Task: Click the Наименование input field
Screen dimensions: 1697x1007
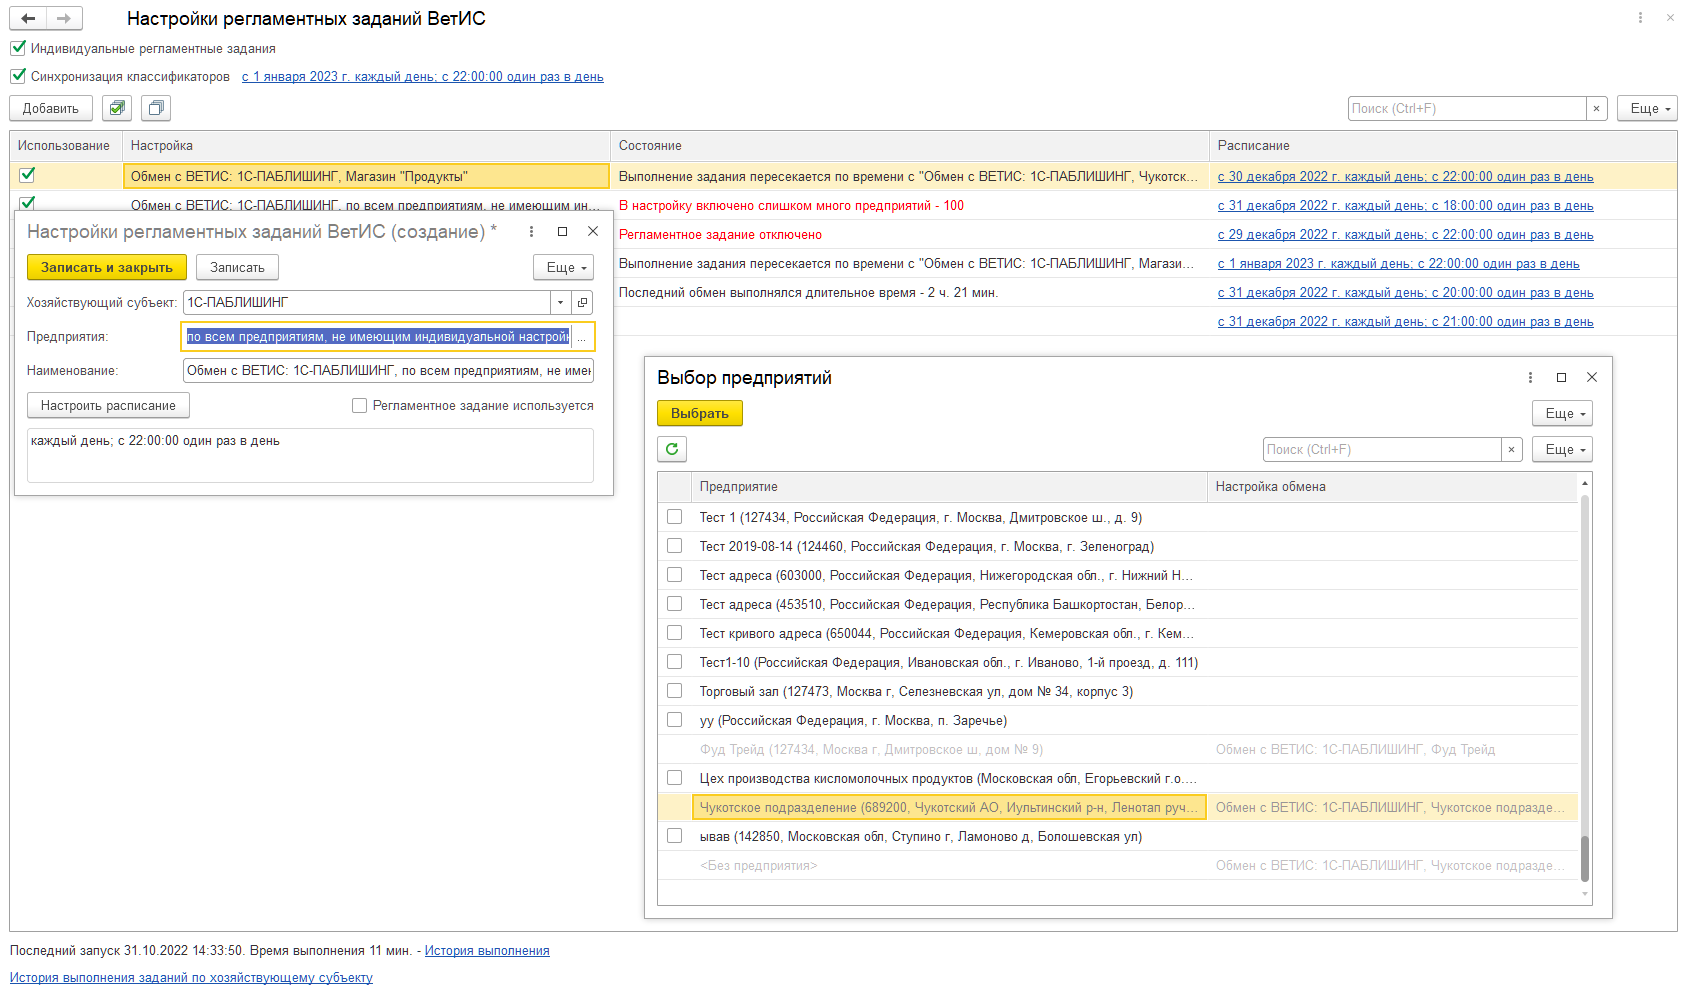Action: [x=388, y=371]
